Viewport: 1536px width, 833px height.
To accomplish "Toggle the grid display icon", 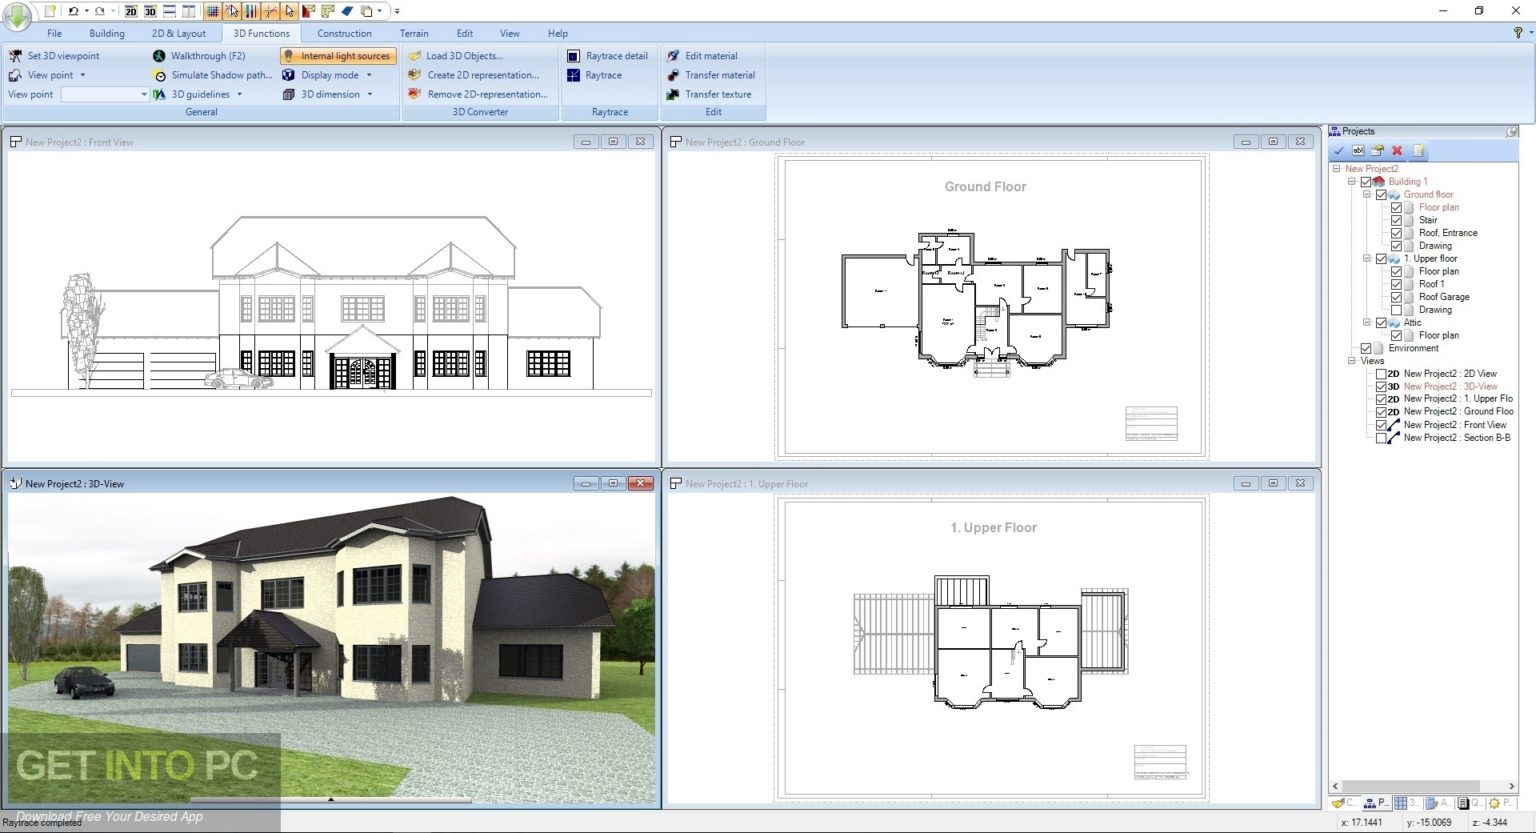I will [x=213, y=11].
